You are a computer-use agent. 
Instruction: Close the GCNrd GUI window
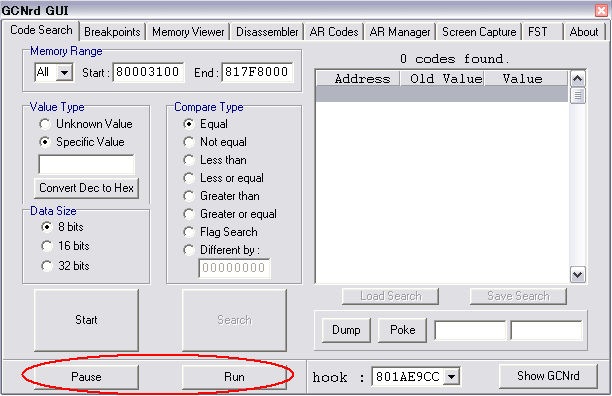[601, 11]
